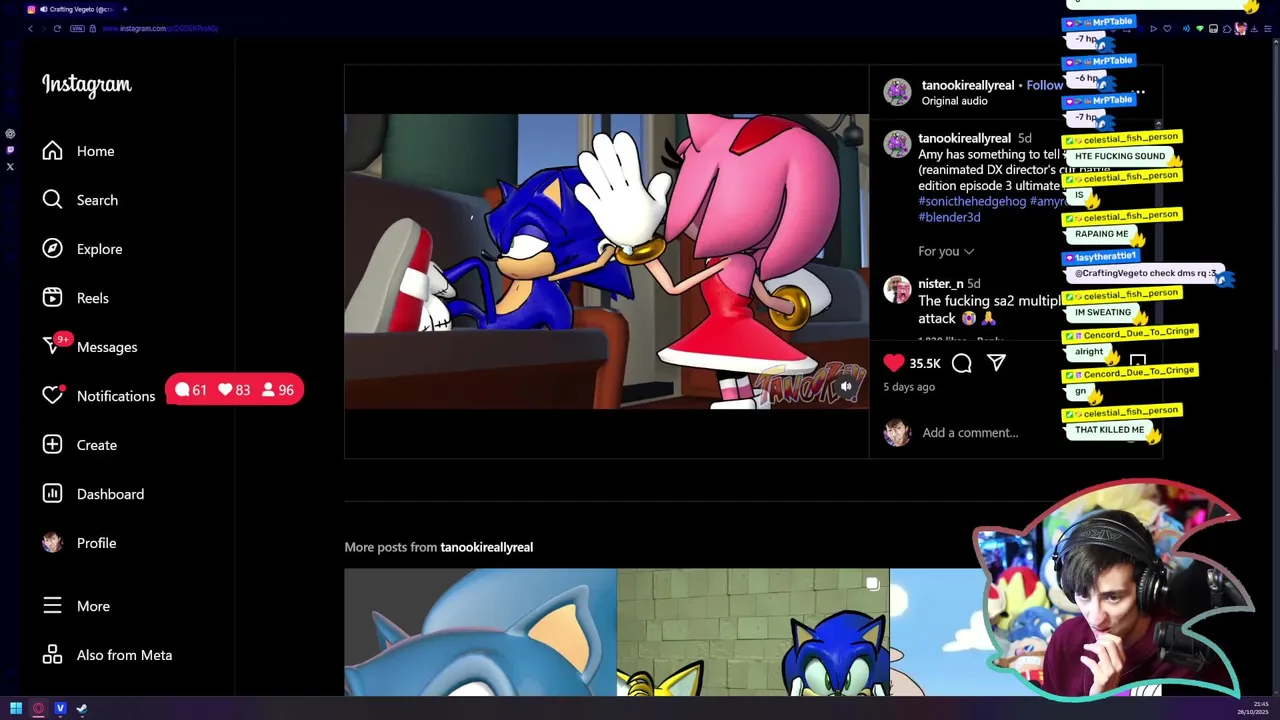
Task: Click the instagram.com address bar
Action: pyautogui.click(x=160, y=28)
